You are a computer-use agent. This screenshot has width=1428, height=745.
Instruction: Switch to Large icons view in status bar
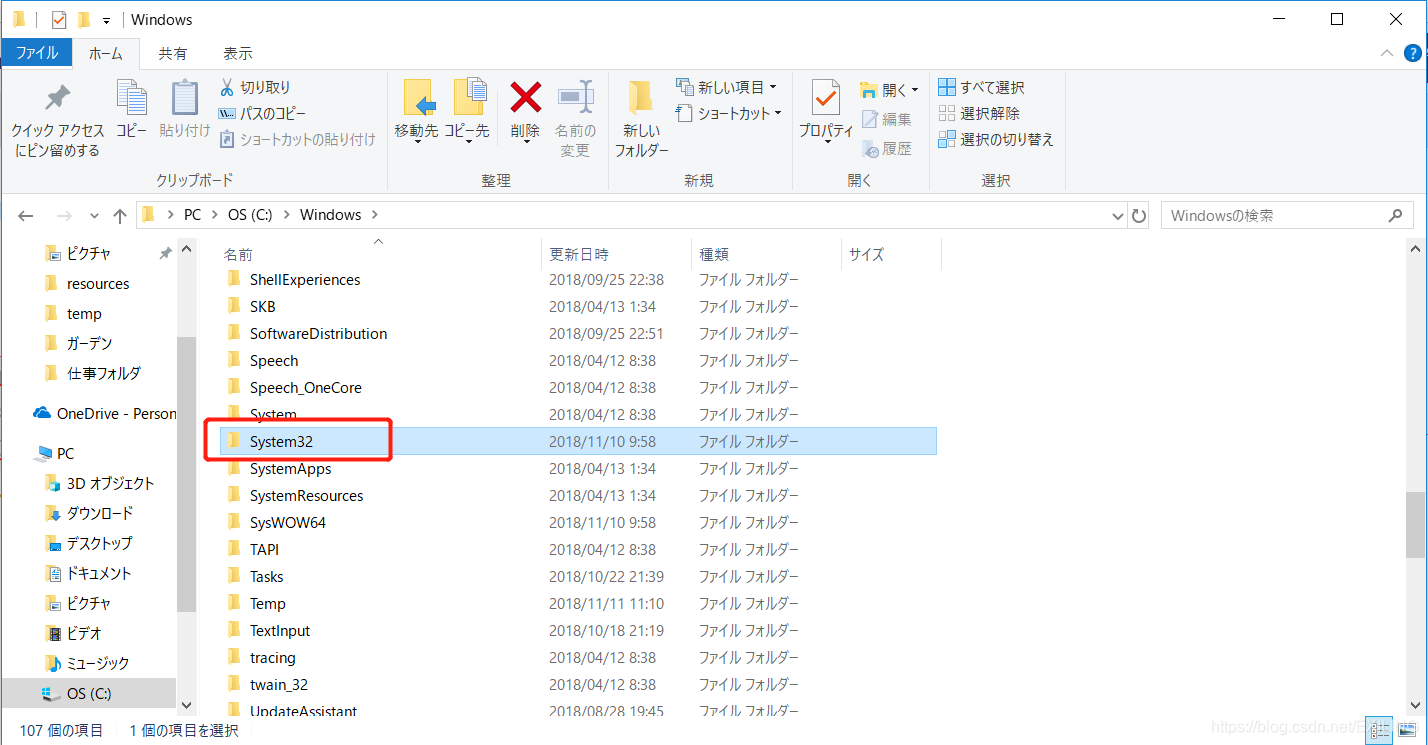[1406, 730]
